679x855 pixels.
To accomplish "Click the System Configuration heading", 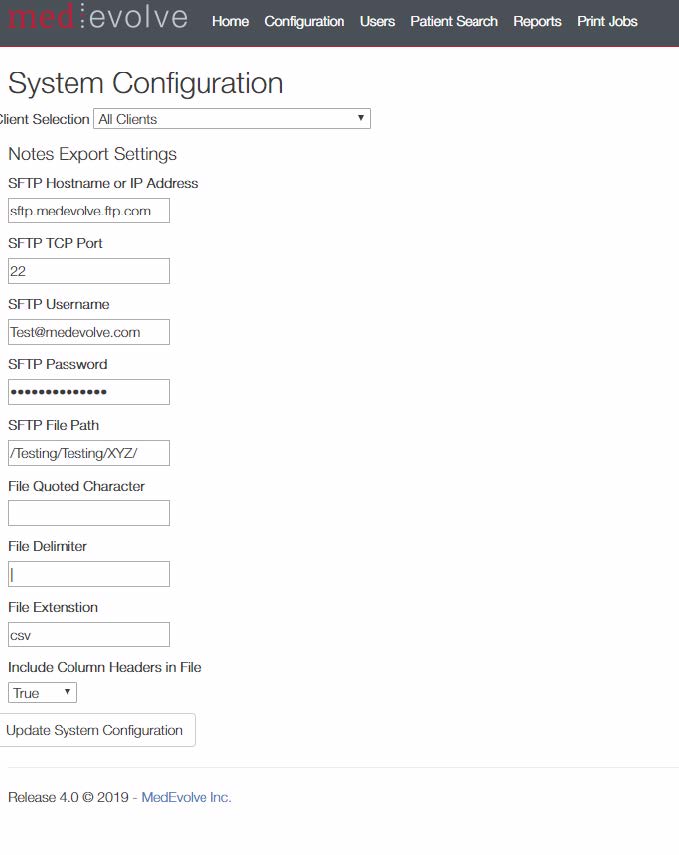I will 145,83.
